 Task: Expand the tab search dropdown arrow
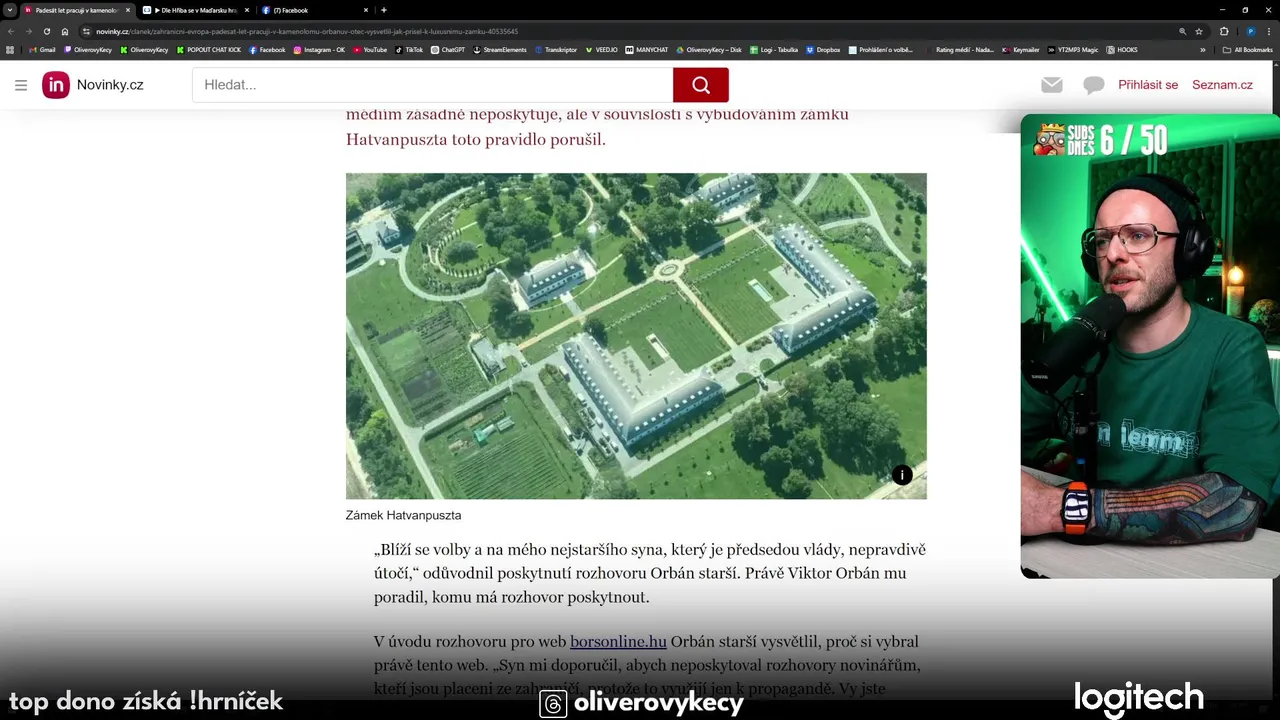click(9, 10)
